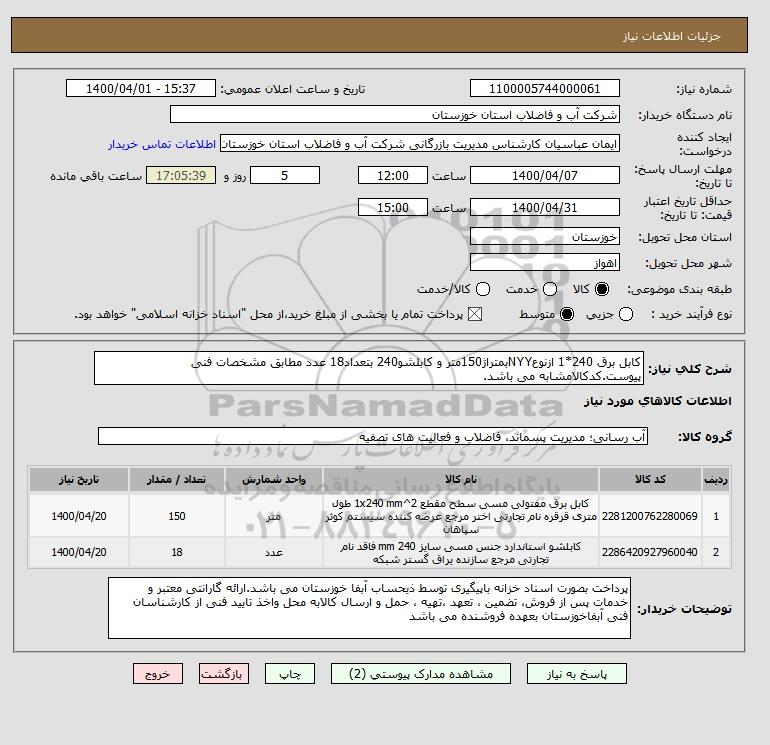Click the خروج exit button
770x745 pixels.
tap(158, 674)
